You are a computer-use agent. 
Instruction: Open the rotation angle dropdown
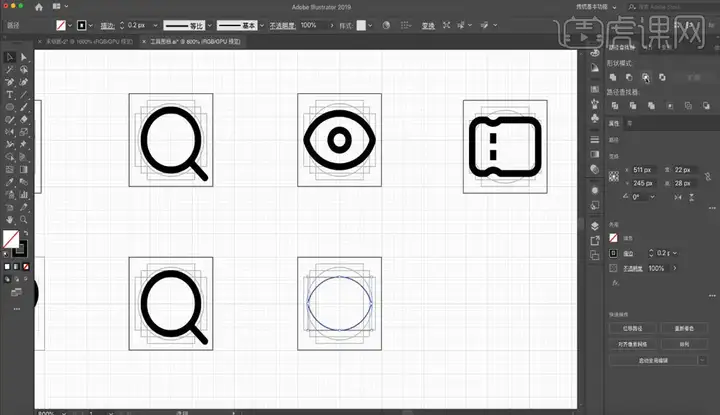[x=652, y=197]
